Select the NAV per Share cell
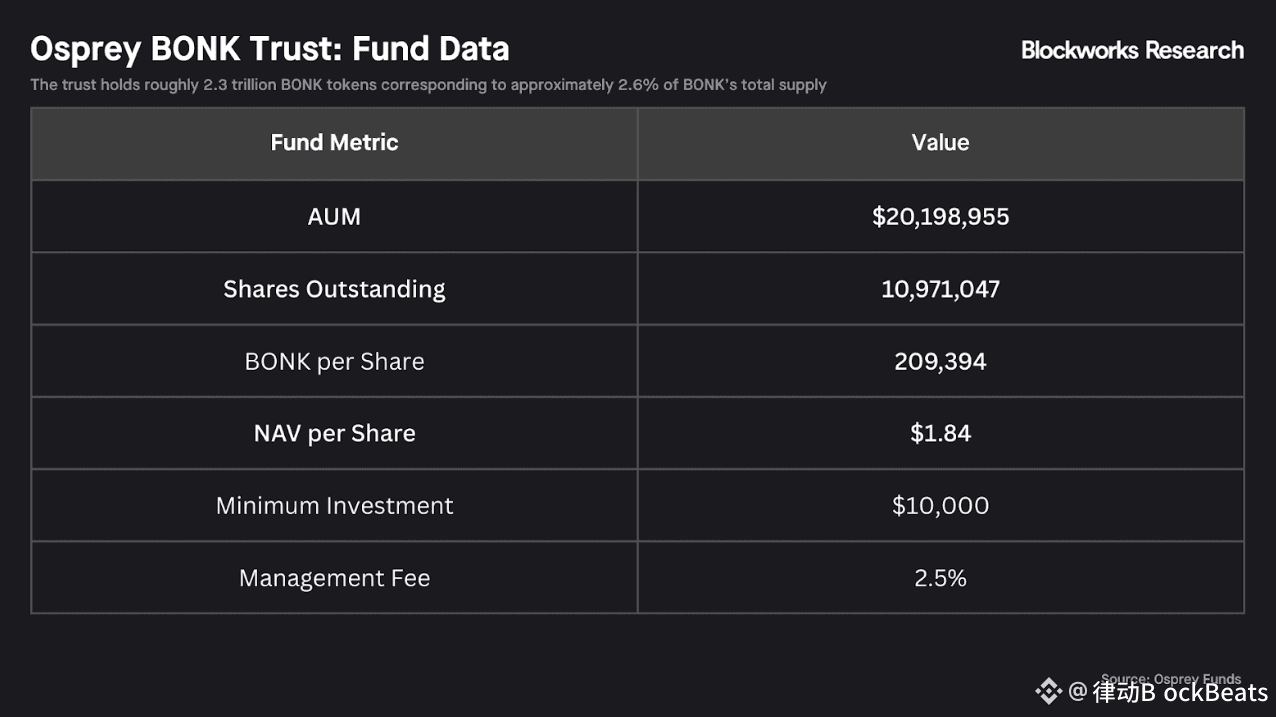This screenshot has width=1276, height=717. click(x=334, y=433)
